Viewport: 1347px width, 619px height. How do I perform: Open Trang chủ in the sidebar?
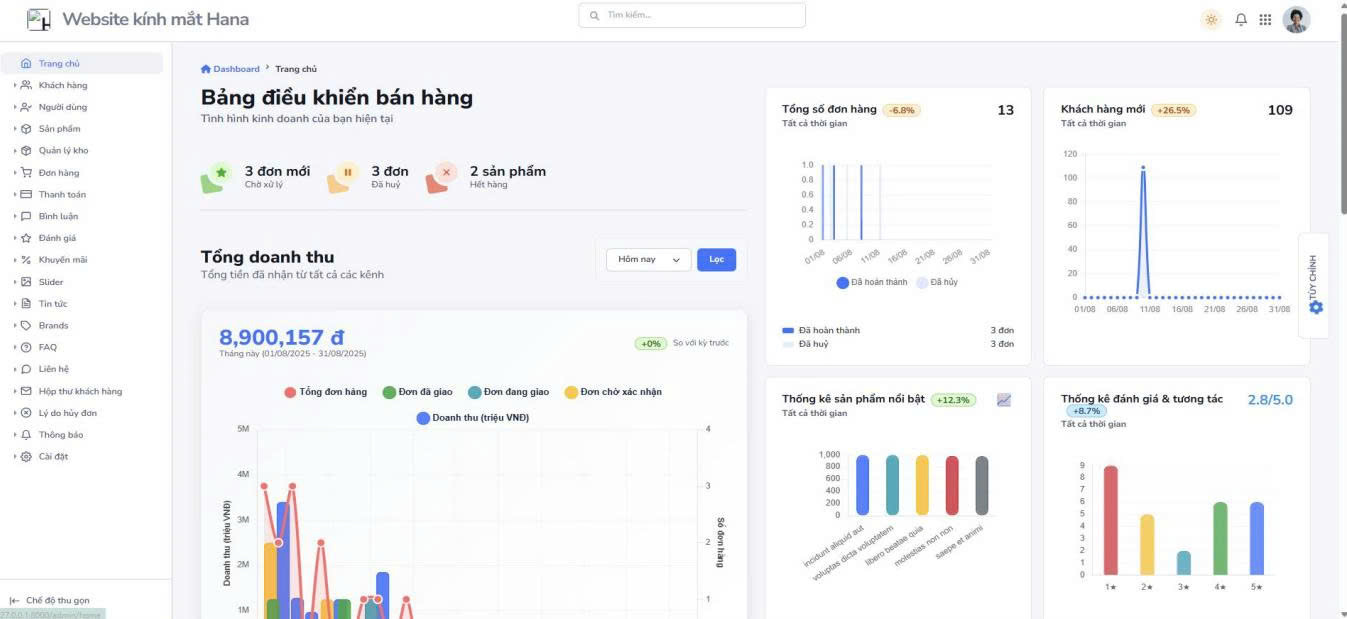82,63
